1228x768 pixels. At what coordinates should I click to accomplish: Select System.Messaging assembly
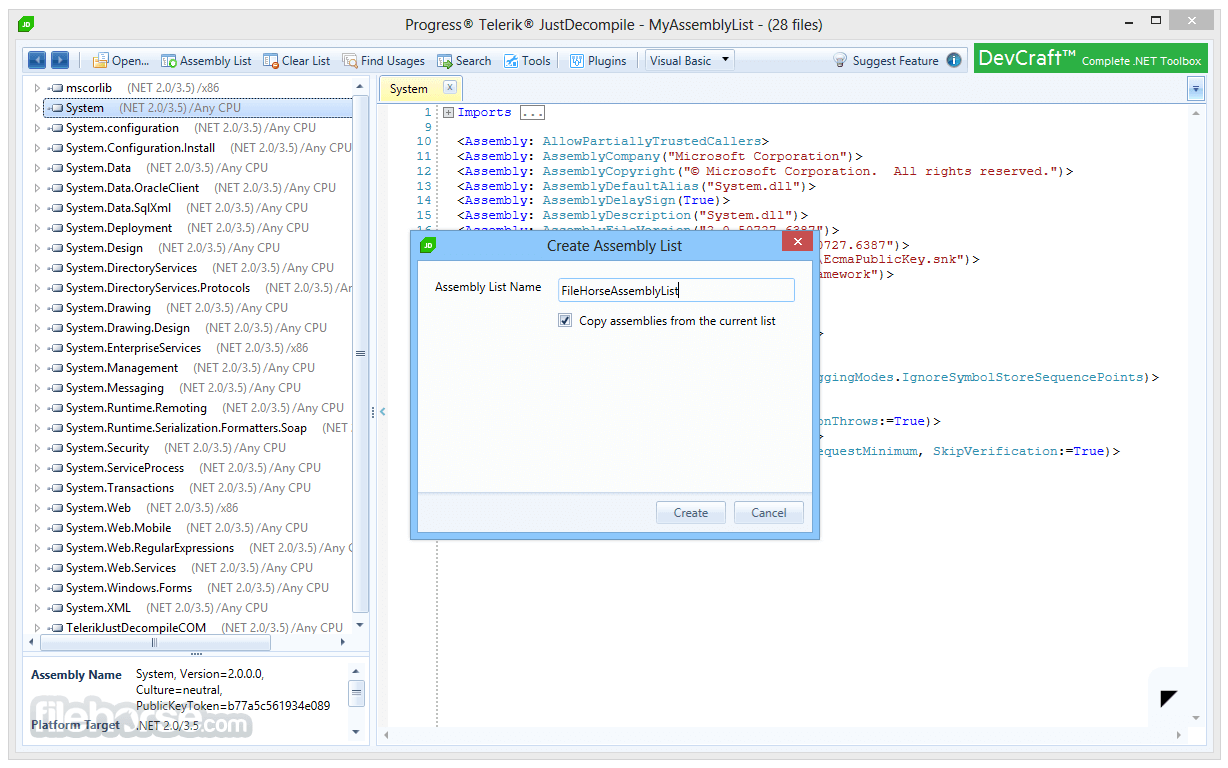click(115, 388)
